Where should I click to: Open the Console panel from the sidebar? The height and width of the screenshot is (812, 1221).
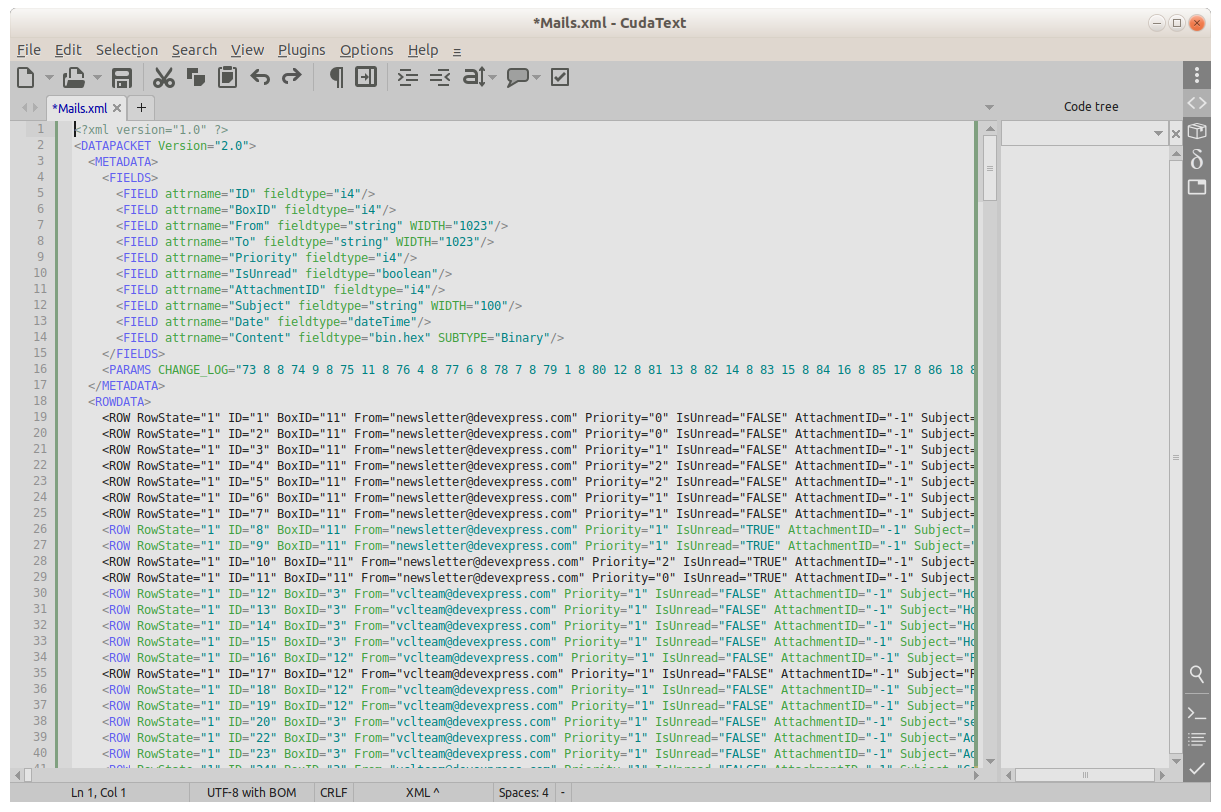click(x=1196, y=713)
